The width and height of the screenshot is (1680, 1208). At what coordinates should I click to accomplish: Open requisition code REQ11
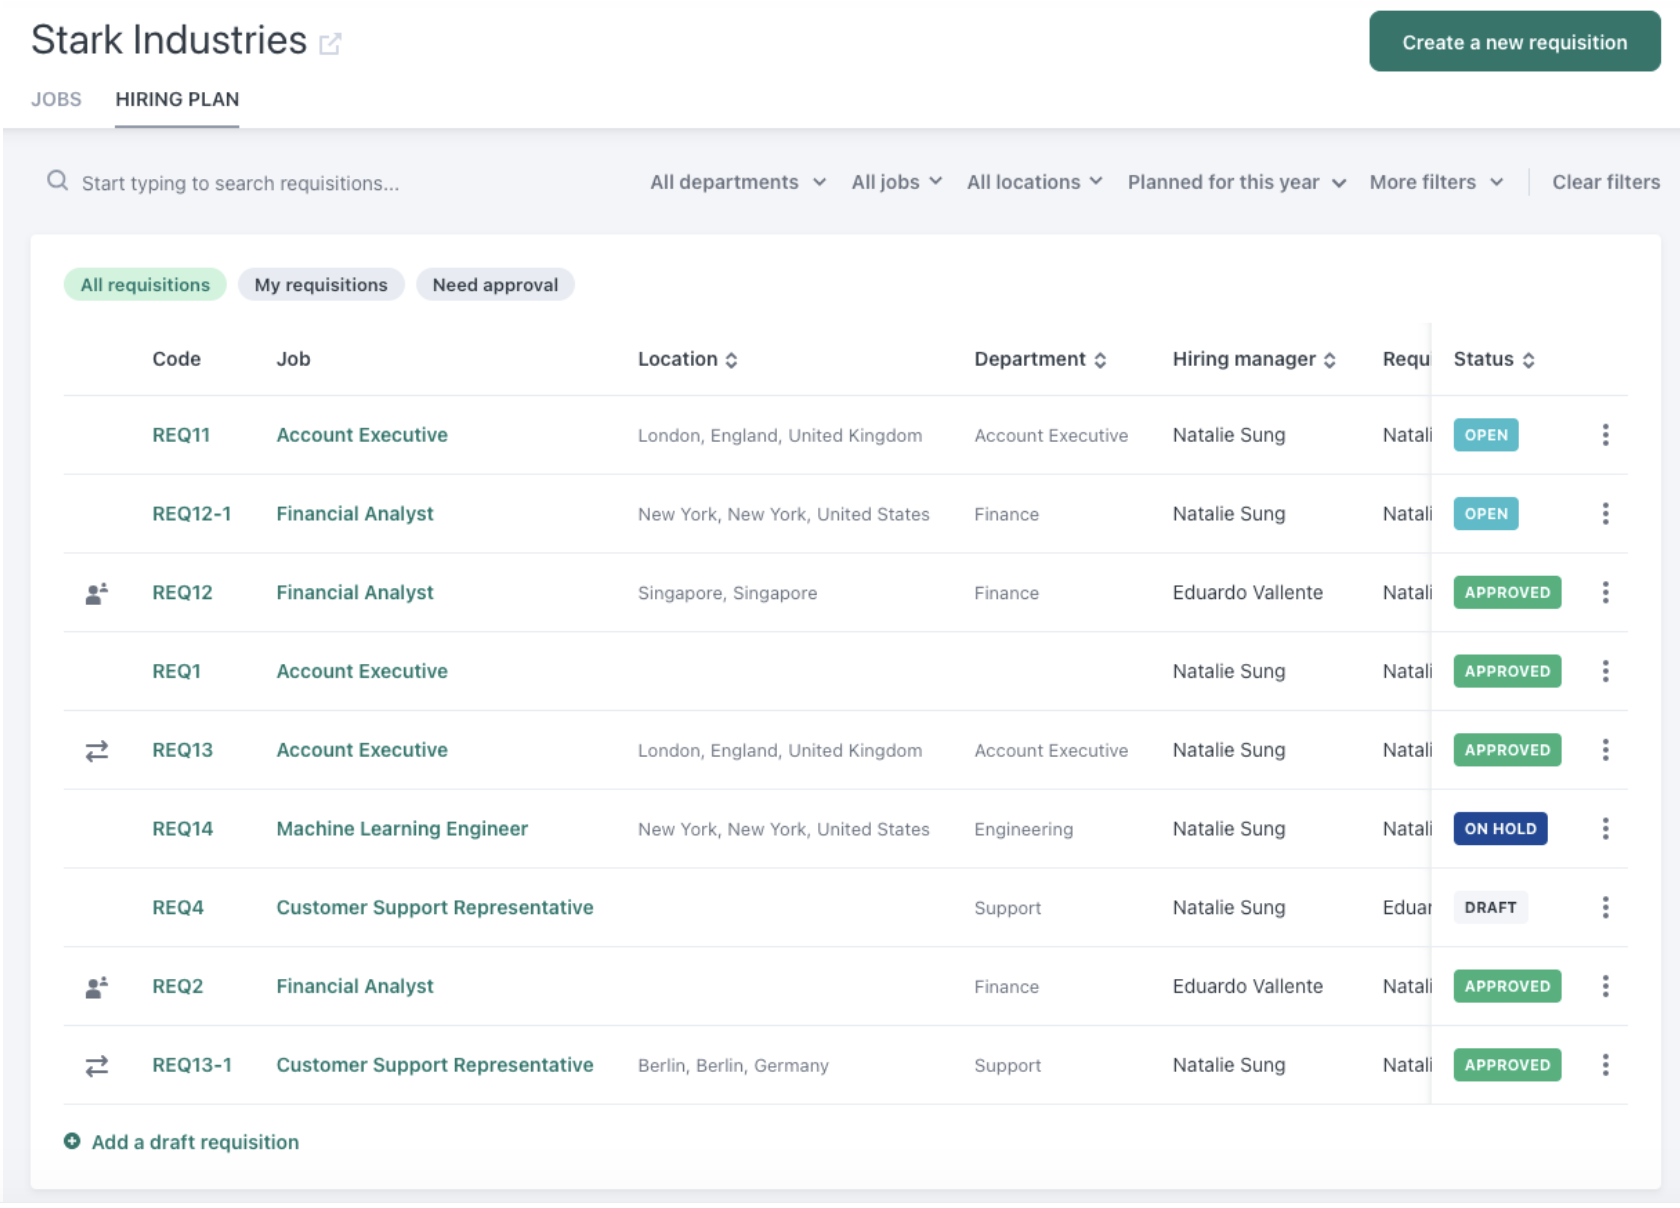(181, 435)
